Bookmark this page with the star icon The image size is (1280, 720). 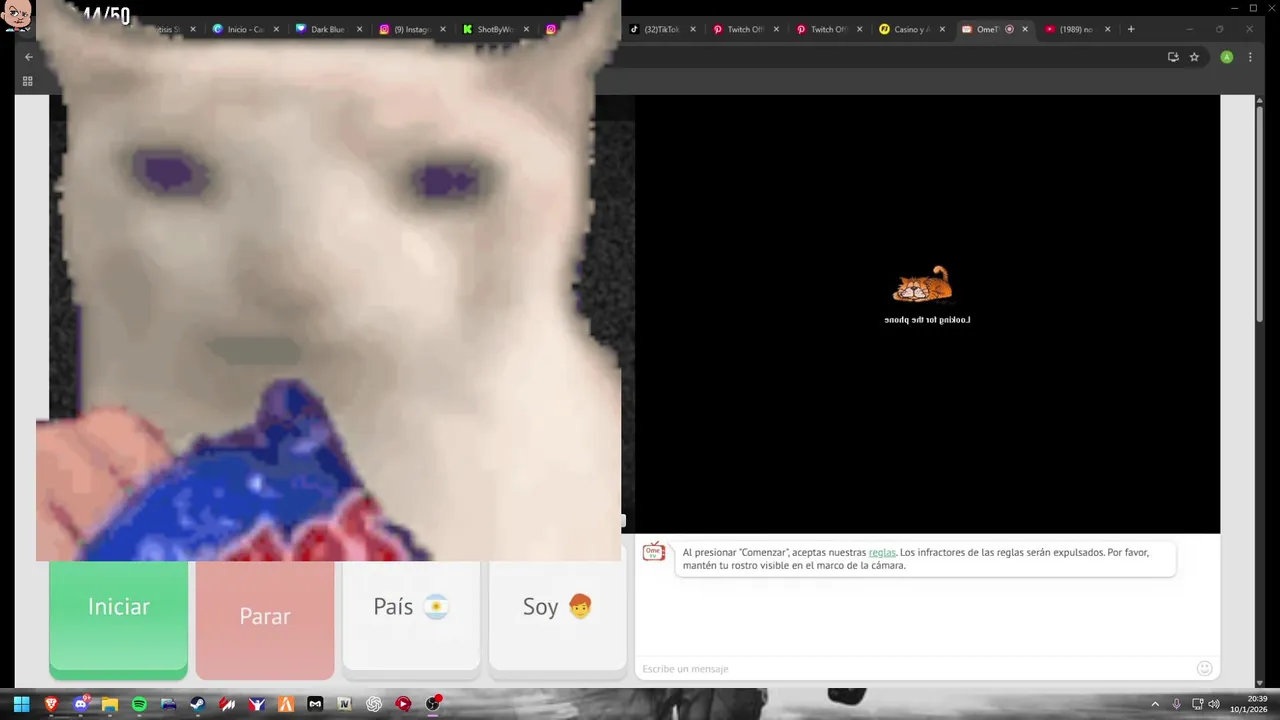1194,57
